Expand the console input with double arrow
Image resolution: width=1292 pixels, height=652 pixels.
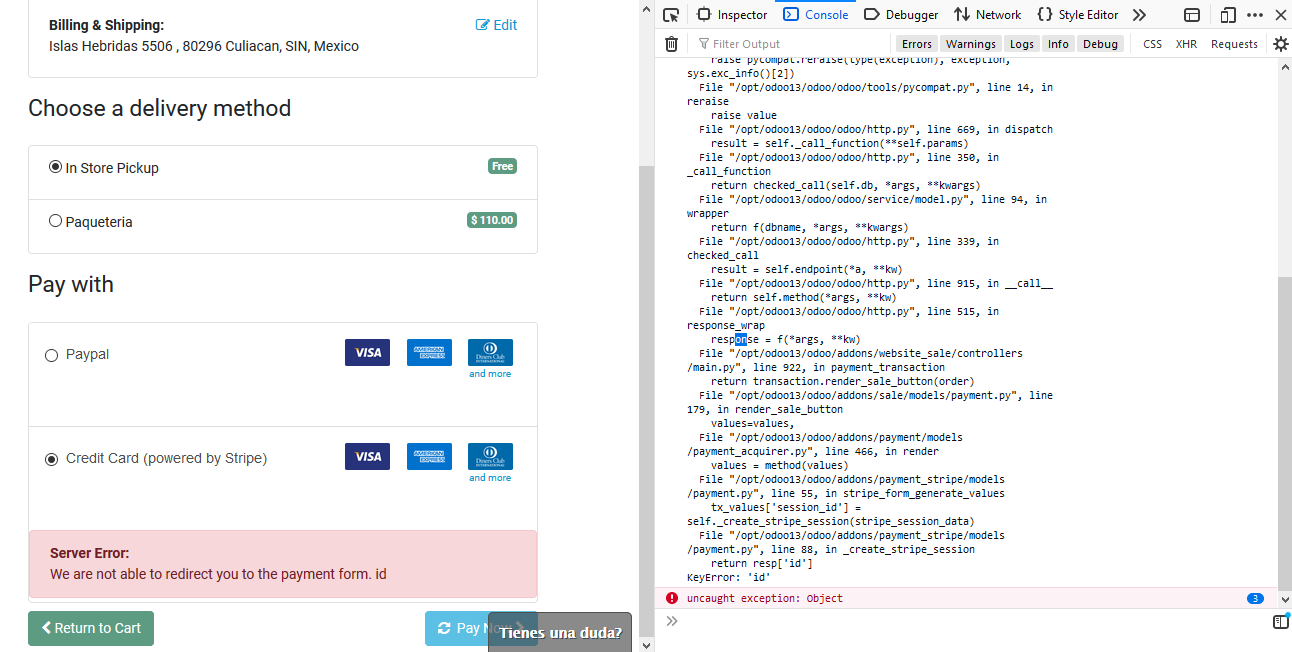coord(671,620)
